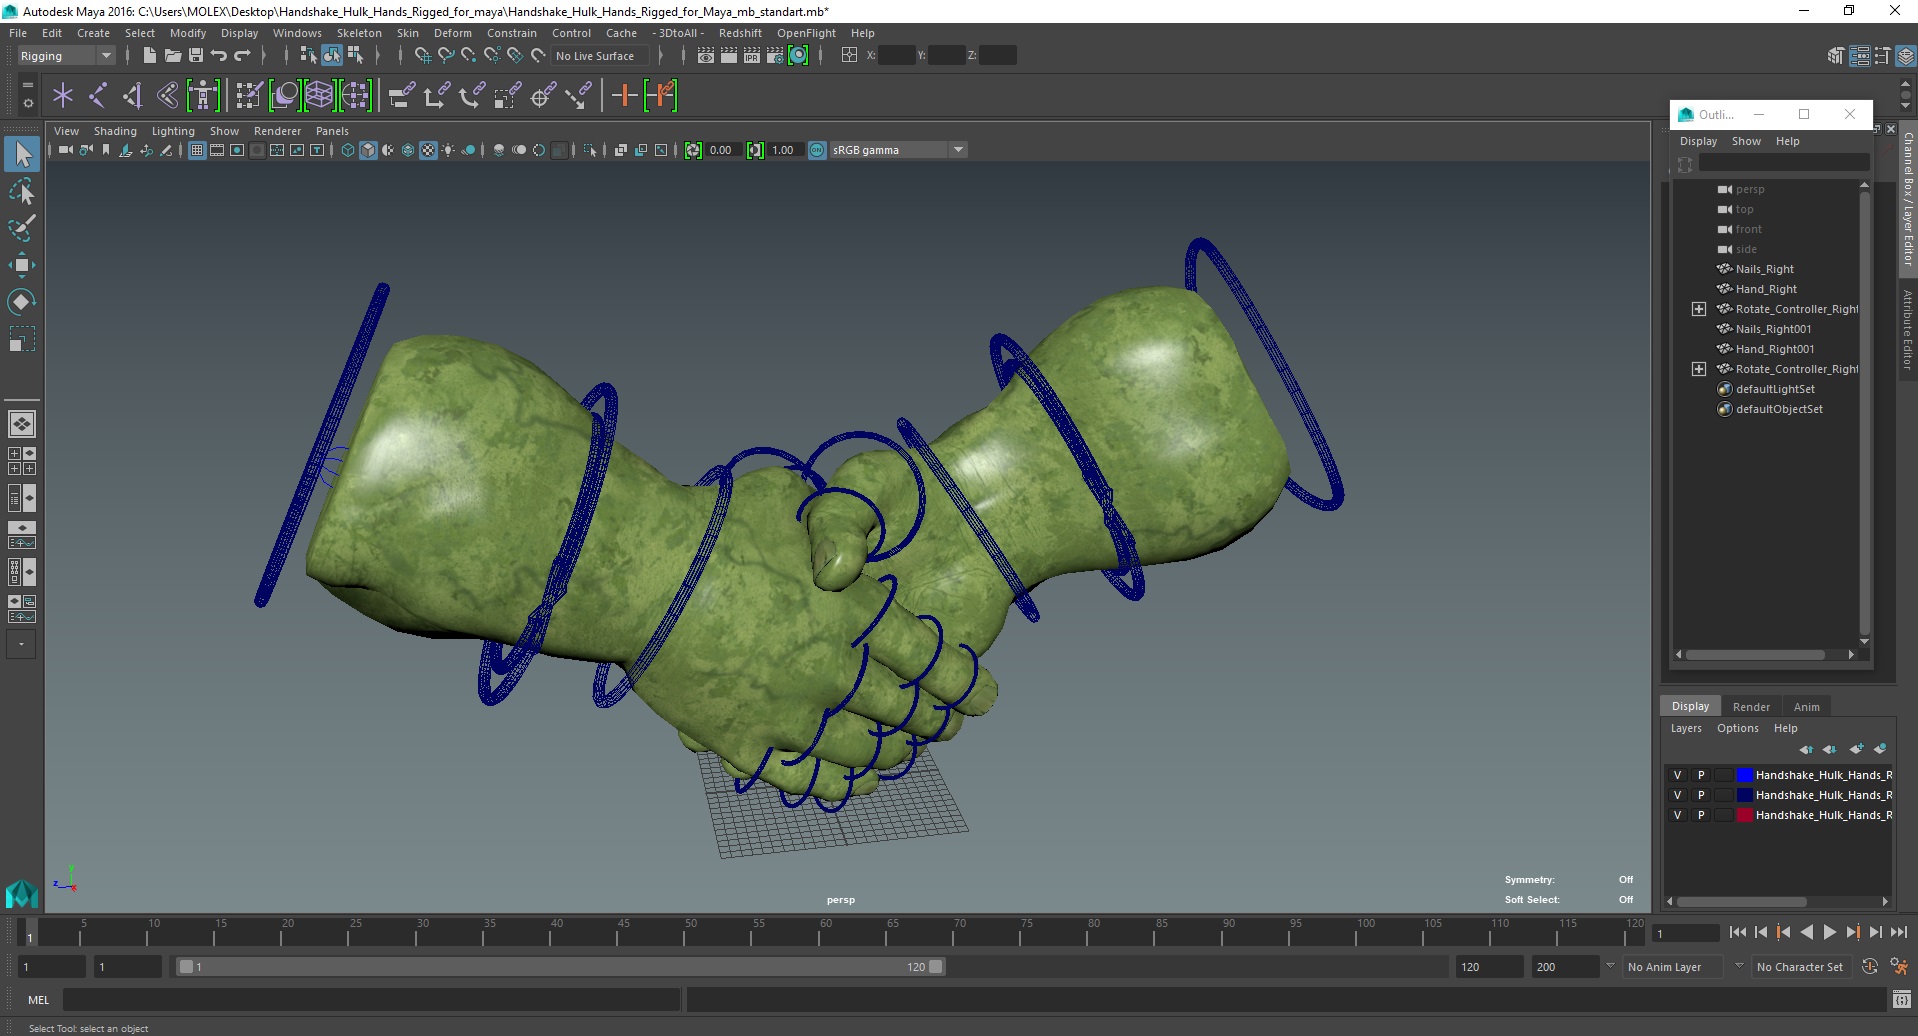Pick the Lasso Select tool in the toolbox
The image size is (1918, 1036).
pyautogui.click(x=22, y=191)
